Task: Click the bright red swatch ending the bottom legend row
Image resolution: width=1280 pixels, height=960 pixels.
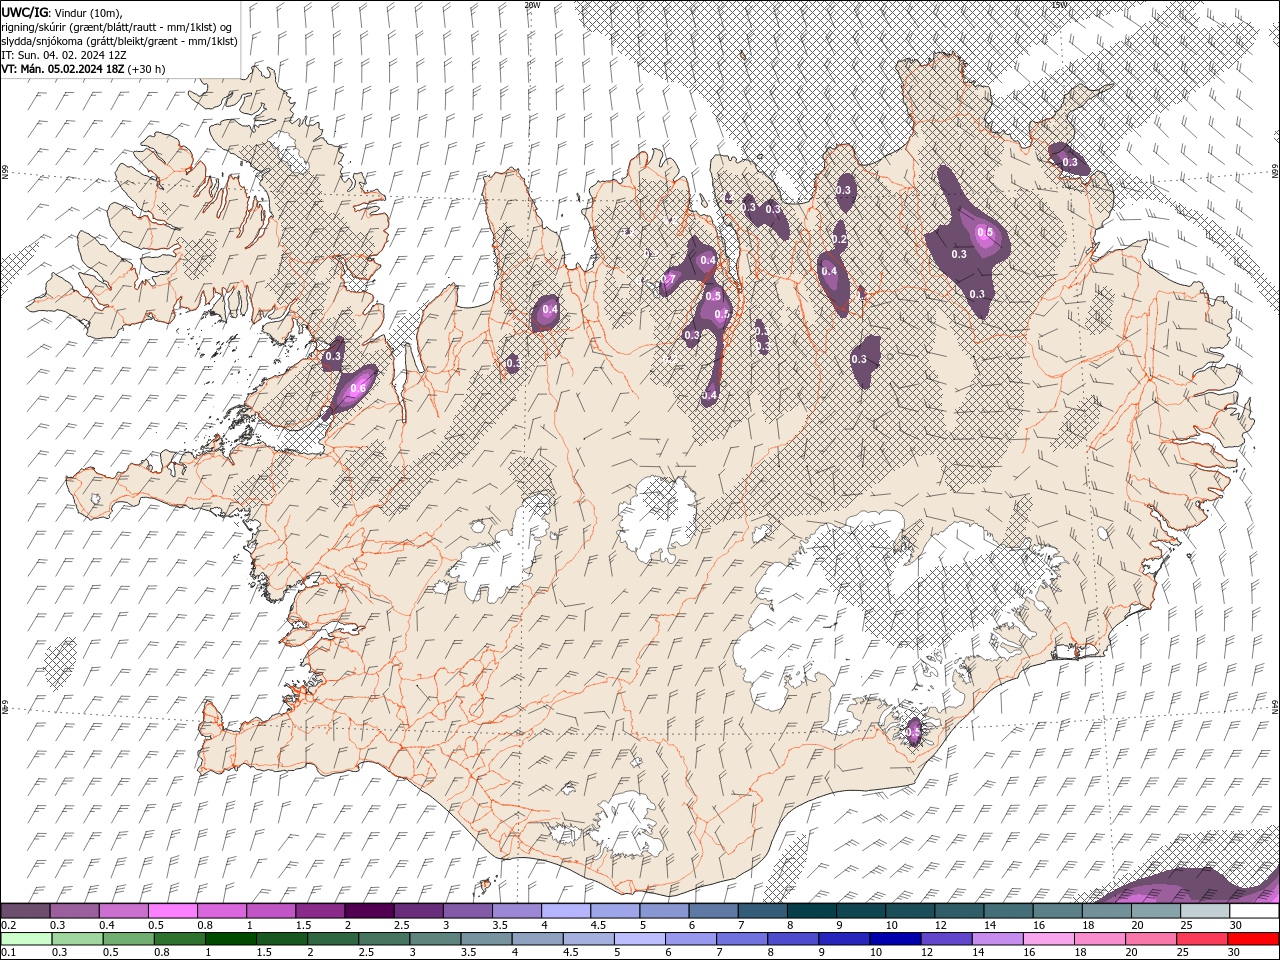Action: 1253,939
